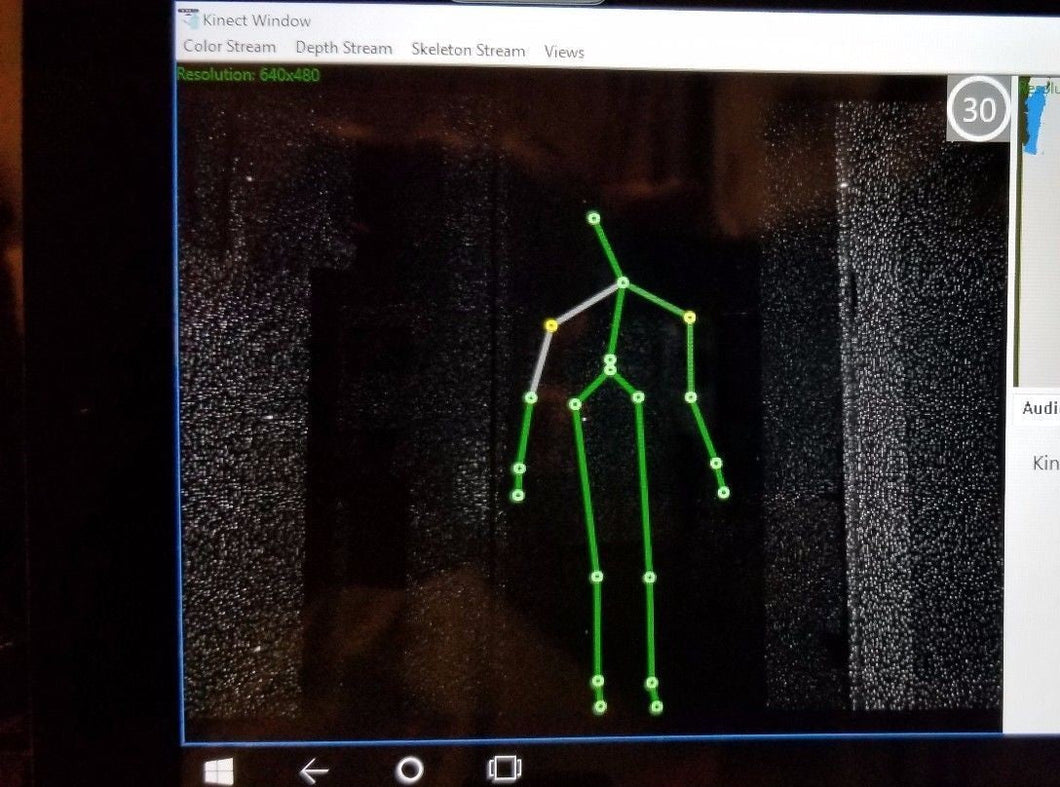Open the Color Stream menu
Screen dimensions: 1060x787
[229, 47]
